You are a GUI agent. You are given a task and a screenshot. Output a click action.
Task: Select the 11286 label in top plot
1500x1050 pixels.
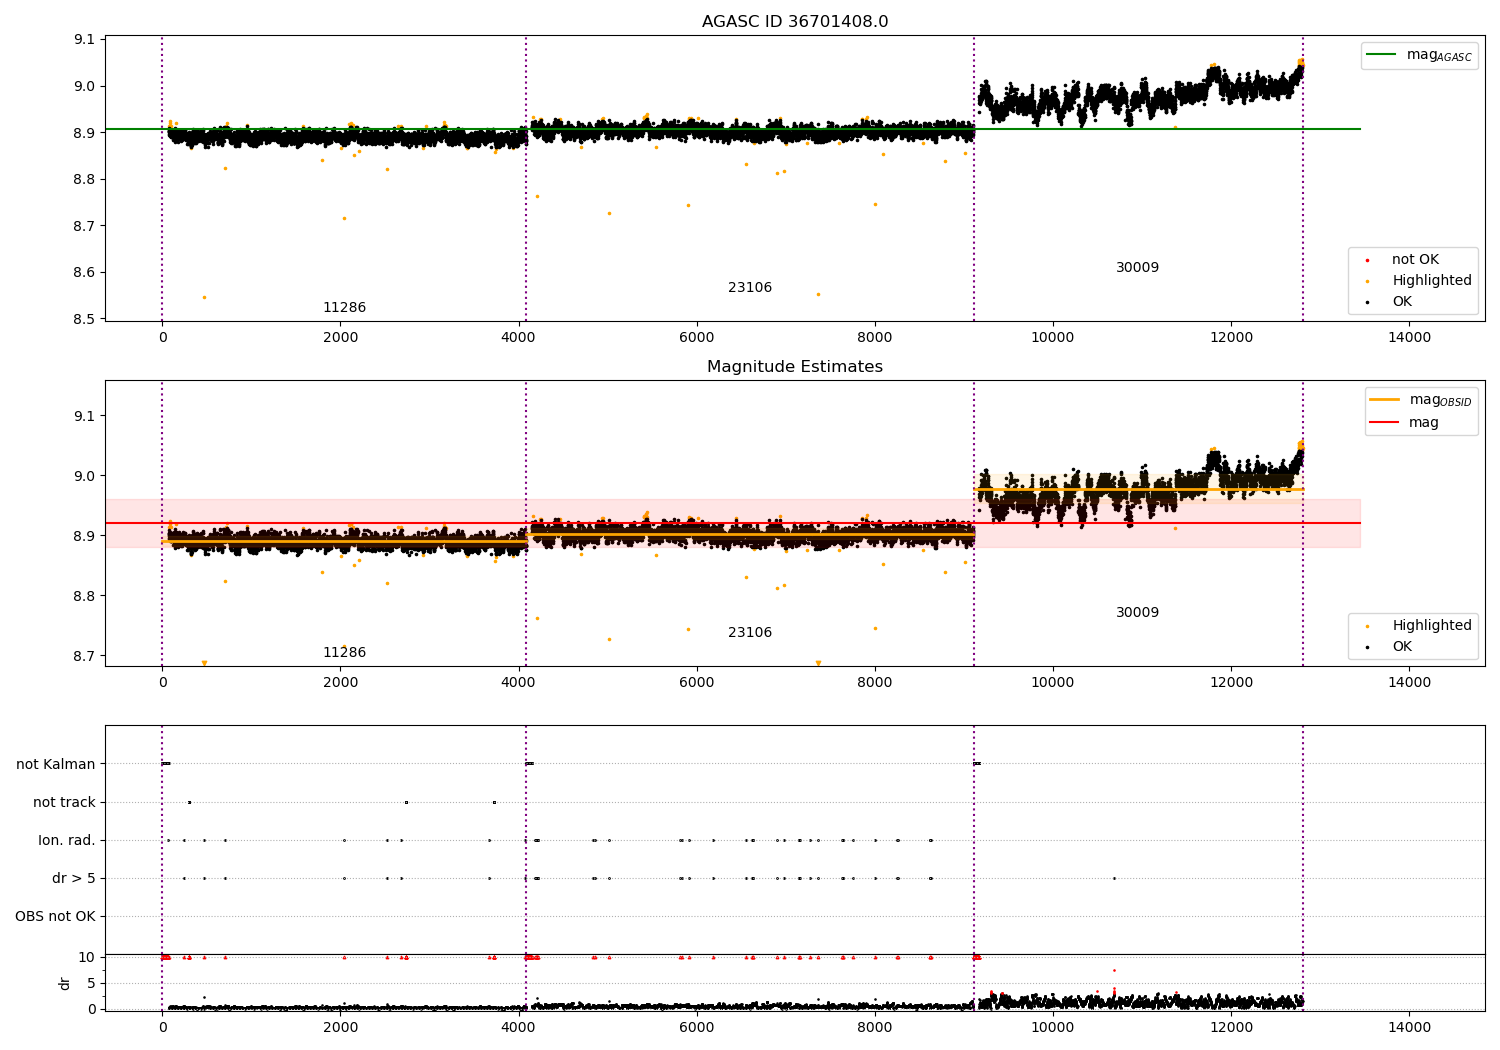point(344,308)
